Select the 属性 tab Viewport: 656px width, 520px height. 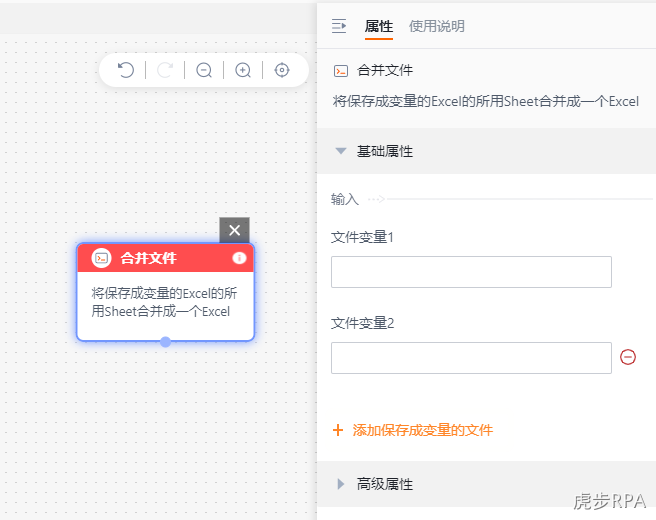(x=379, y=26)
